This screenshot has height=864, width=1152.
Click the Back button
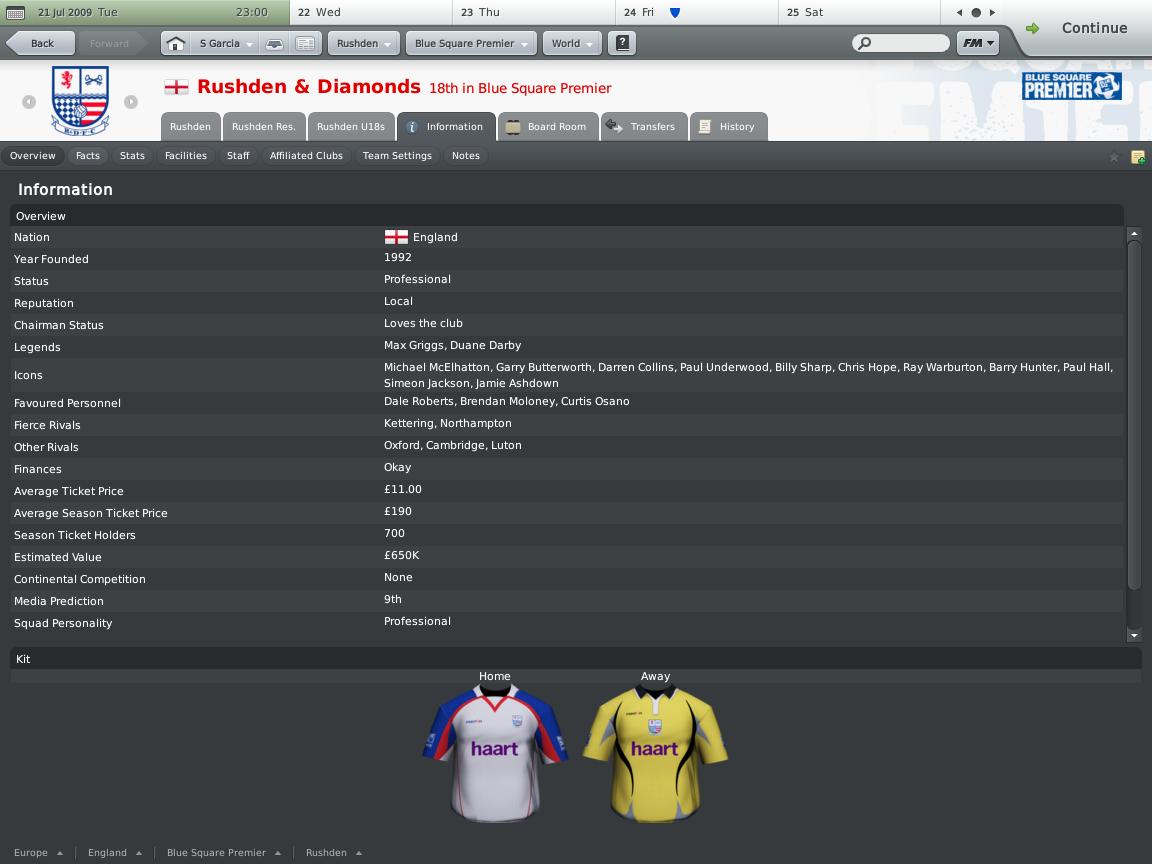click(40, 43)
